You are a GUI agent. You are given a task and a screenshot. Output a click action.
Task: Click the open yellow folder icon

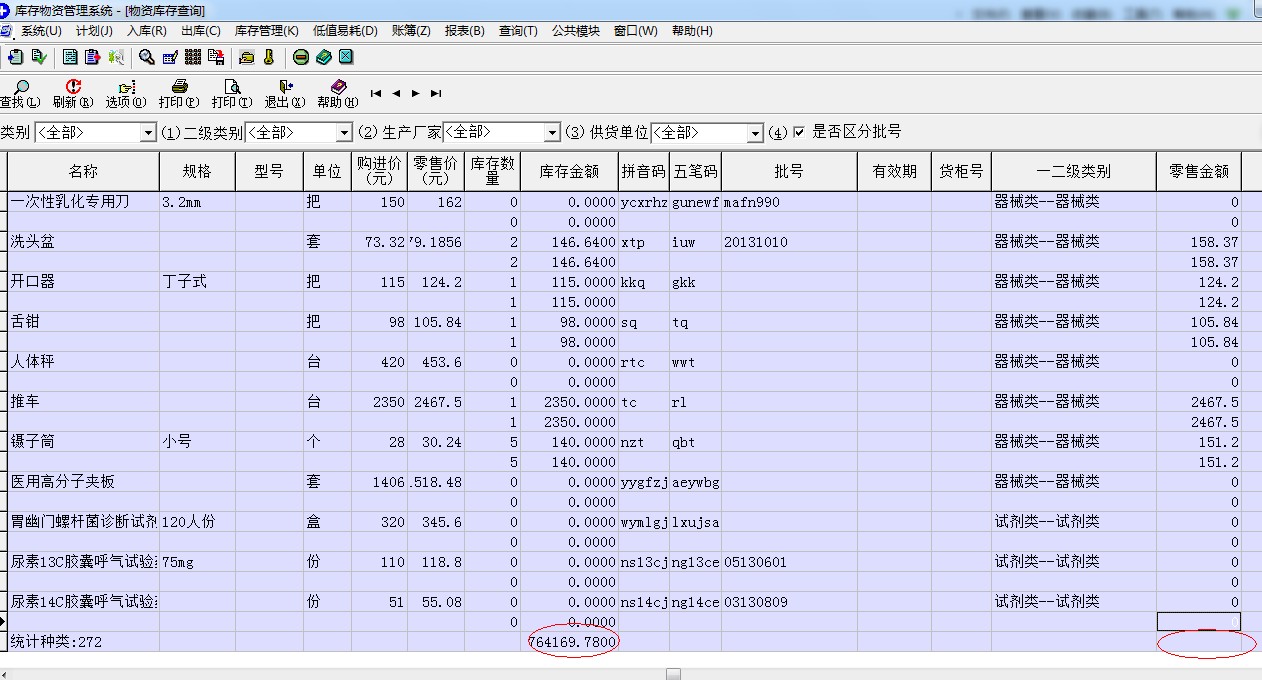click(x=247, y=57)
